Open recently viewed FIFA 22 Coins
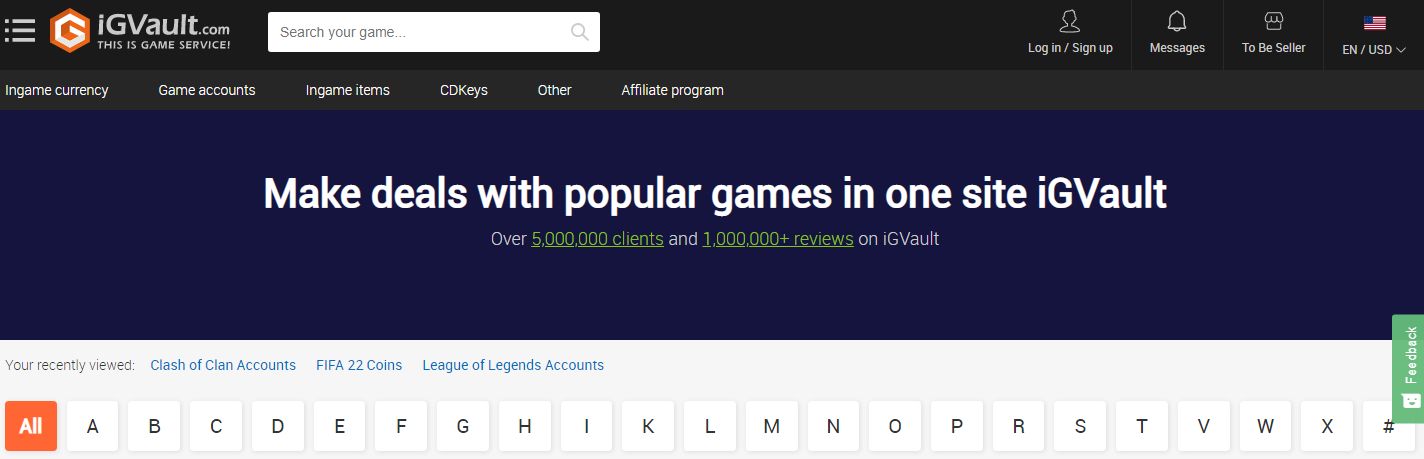The image size is (1424, 459). click(x=359, y=365)
